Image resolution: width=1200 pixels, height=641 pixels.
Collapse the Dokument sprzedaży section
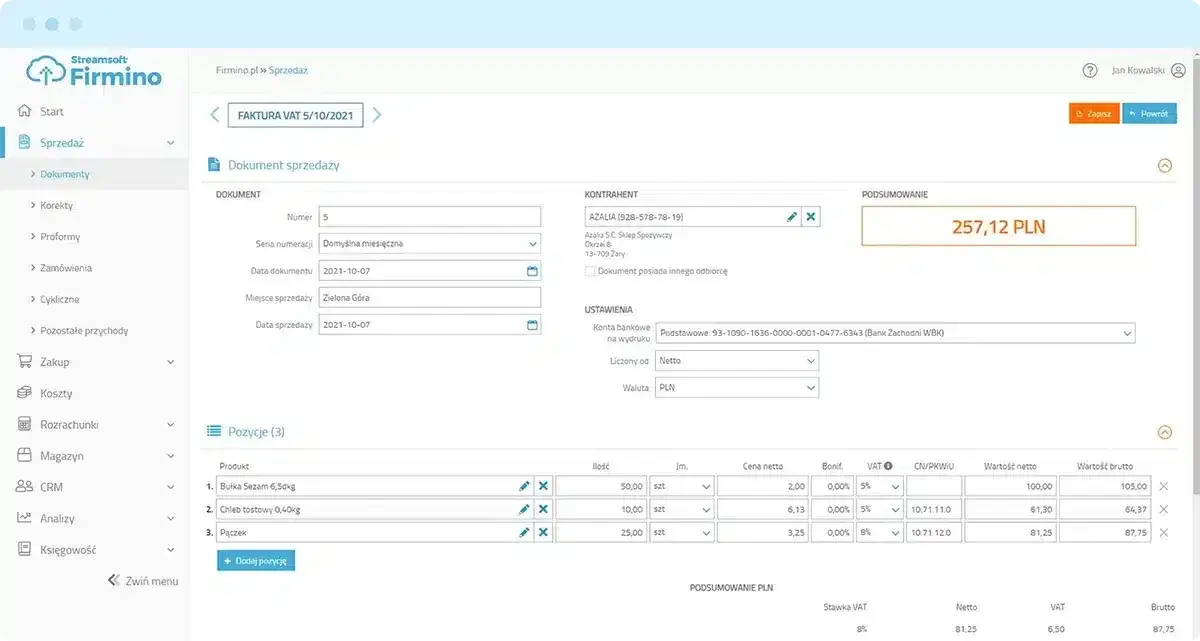click(x=1164, y=166)
